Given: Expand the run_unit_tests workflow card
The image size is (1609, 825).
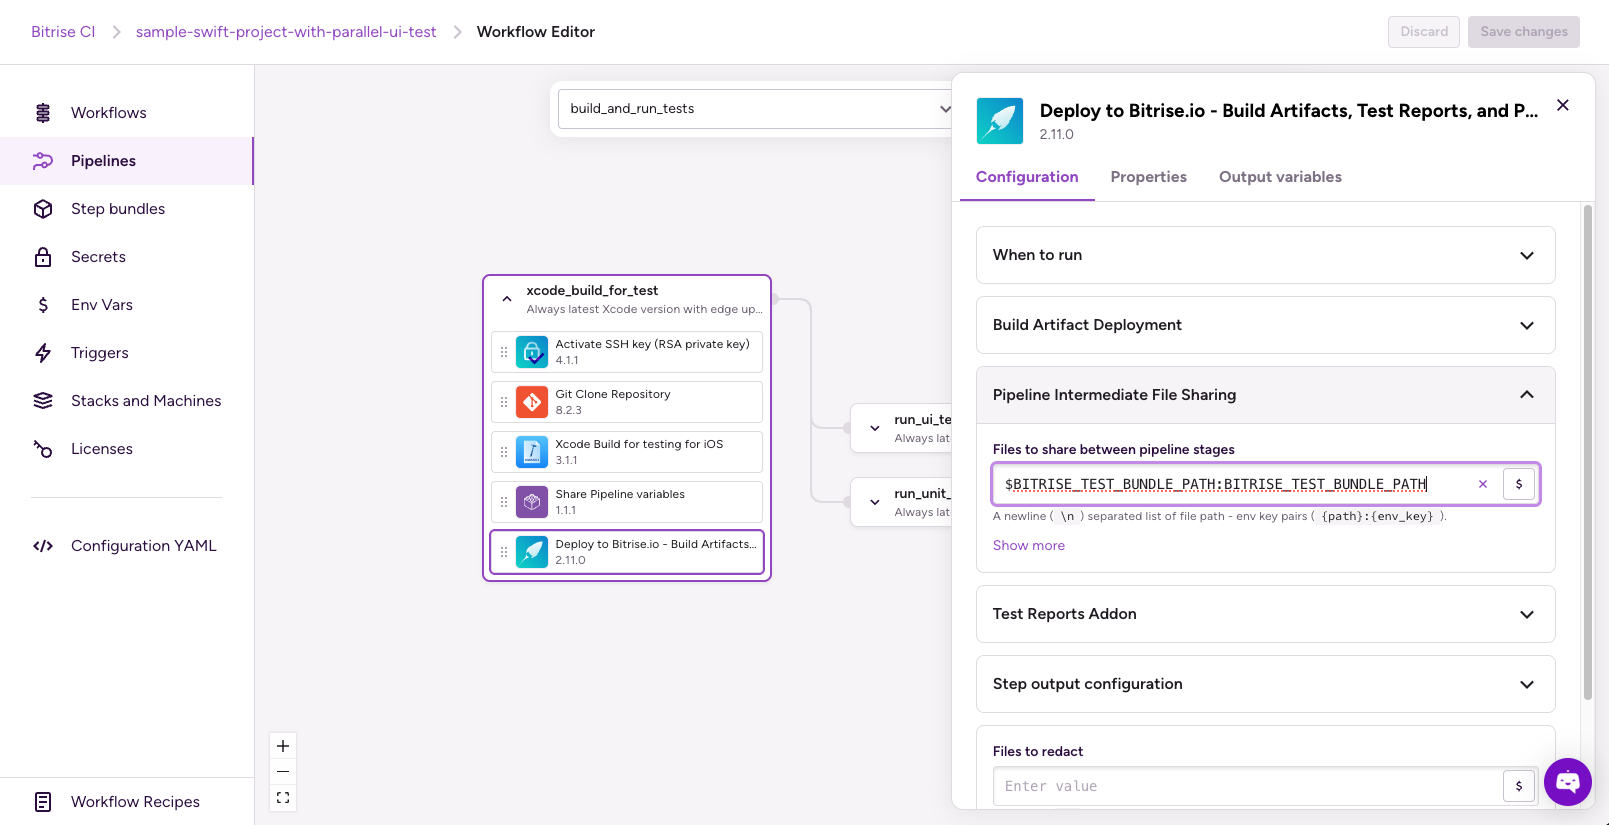Looking at the screenshot, I should [875, 502].
